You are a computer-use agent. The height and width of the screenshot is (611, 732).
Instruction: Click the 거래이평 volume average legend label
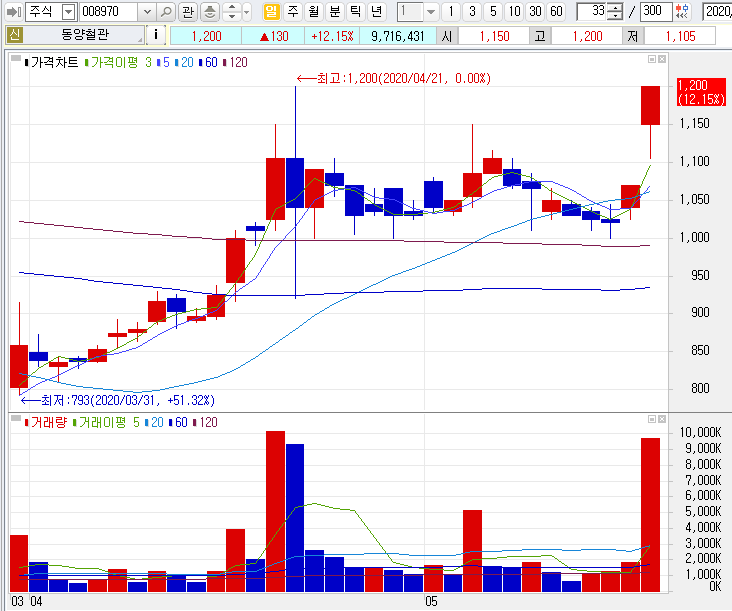[100, 422]
